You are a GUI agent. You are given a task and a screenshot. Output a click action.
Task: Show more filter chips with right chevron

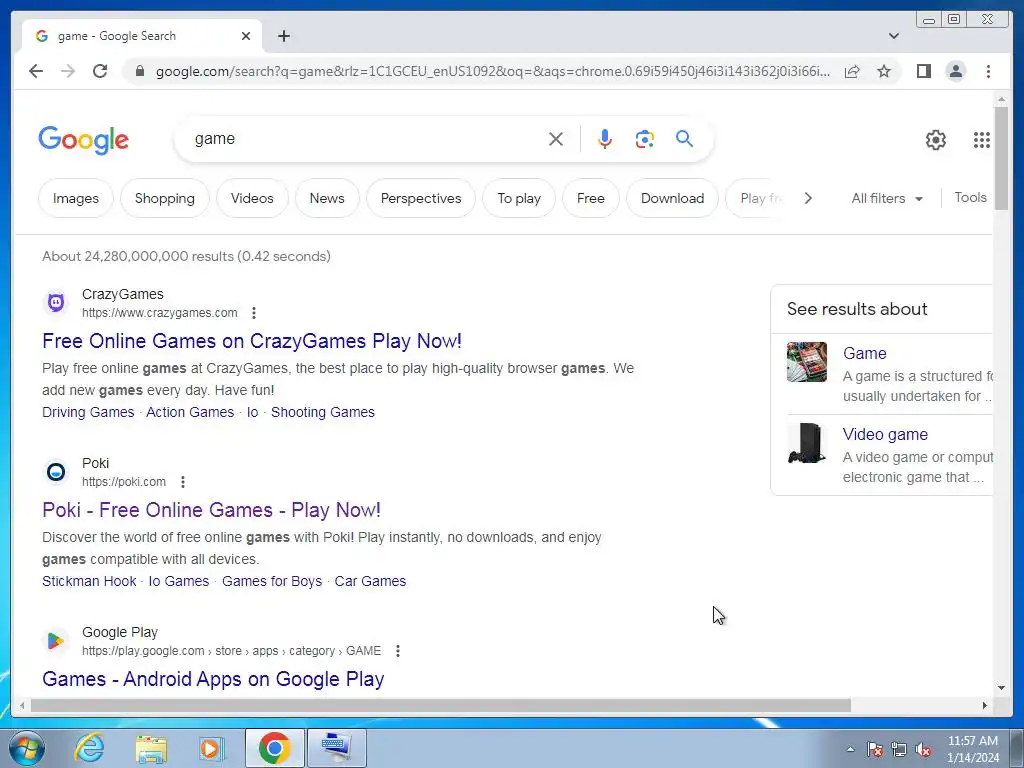(x=808, y=198)
